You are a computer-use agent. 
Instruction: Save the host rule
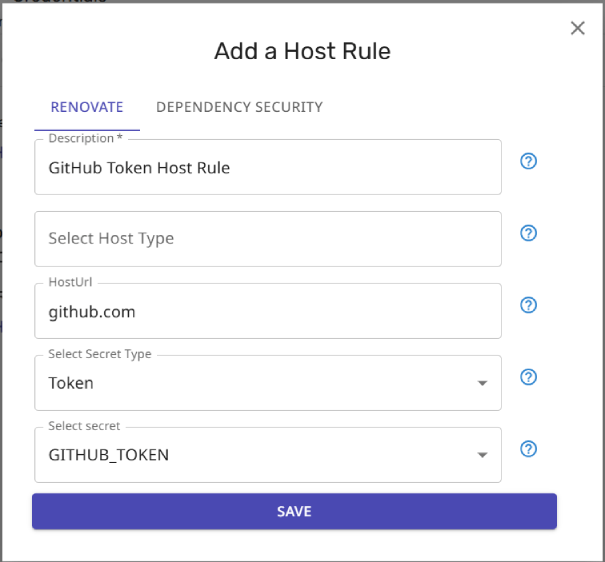click(294, 511)
